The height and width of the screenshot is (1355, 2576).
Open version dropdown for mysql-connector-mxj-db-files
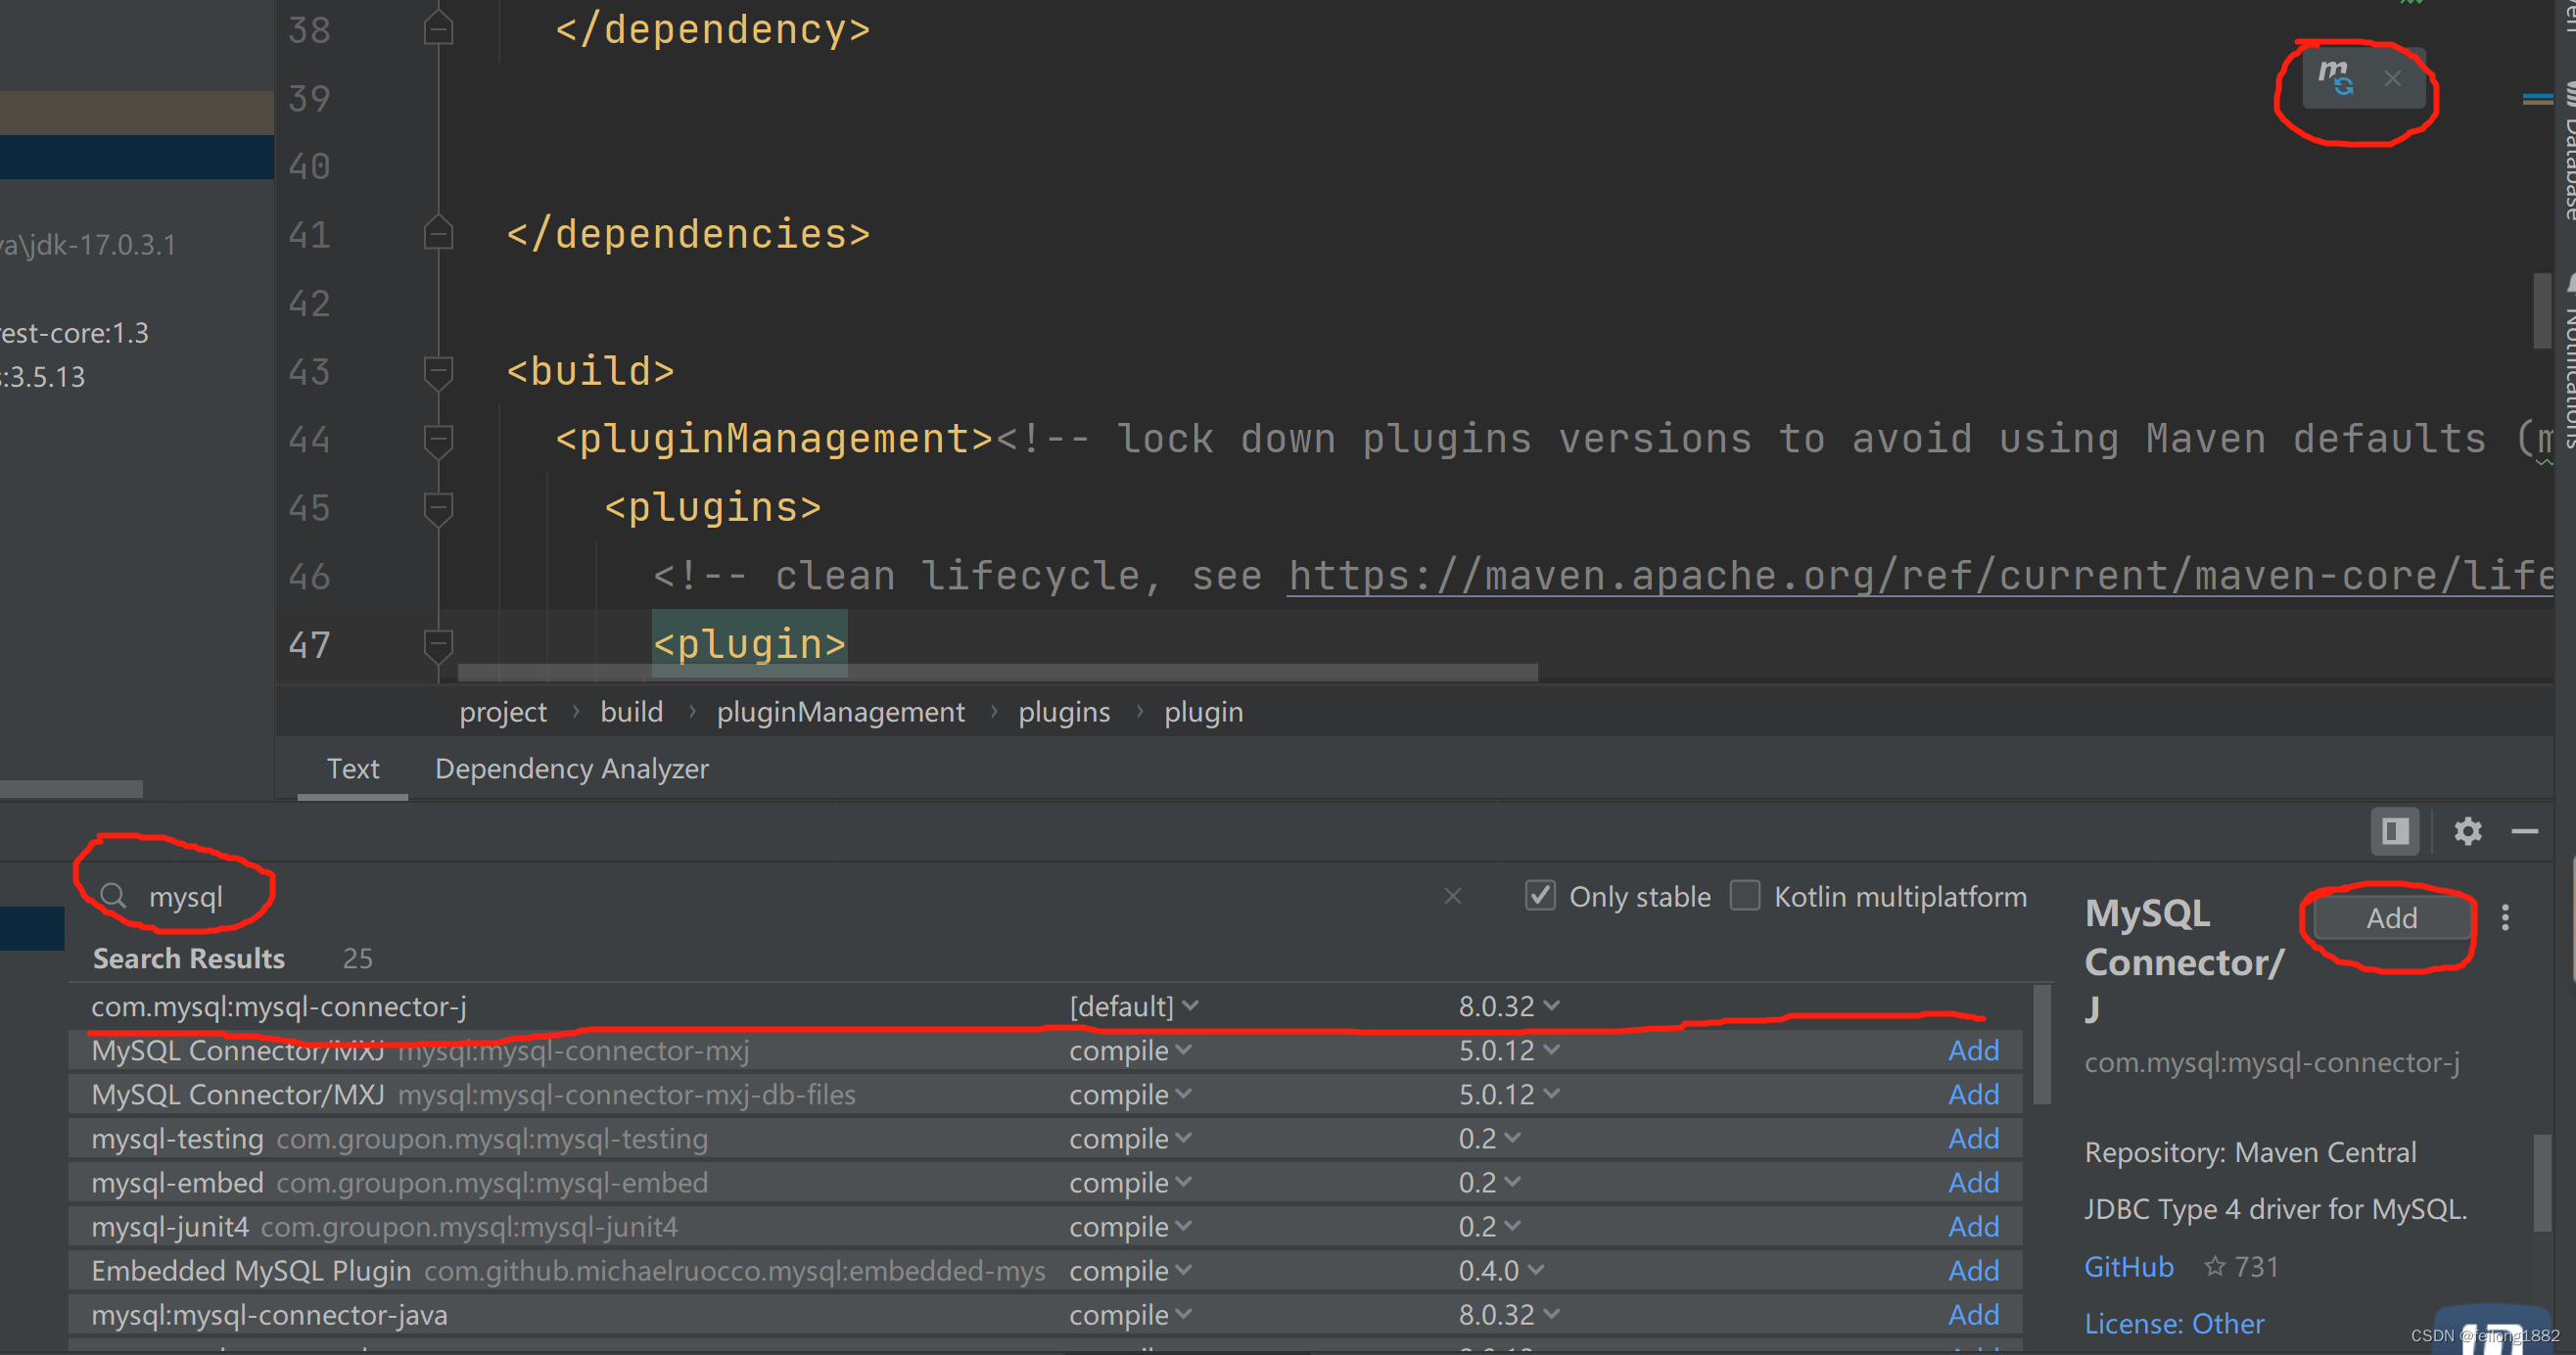point(1508,1094)
